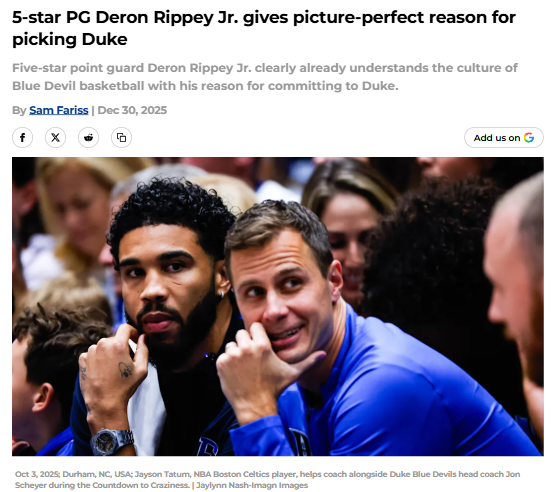553x492 pixels.
Task: Click the photo caption starting Oct 3, 2025
Action: coord(267,480)
